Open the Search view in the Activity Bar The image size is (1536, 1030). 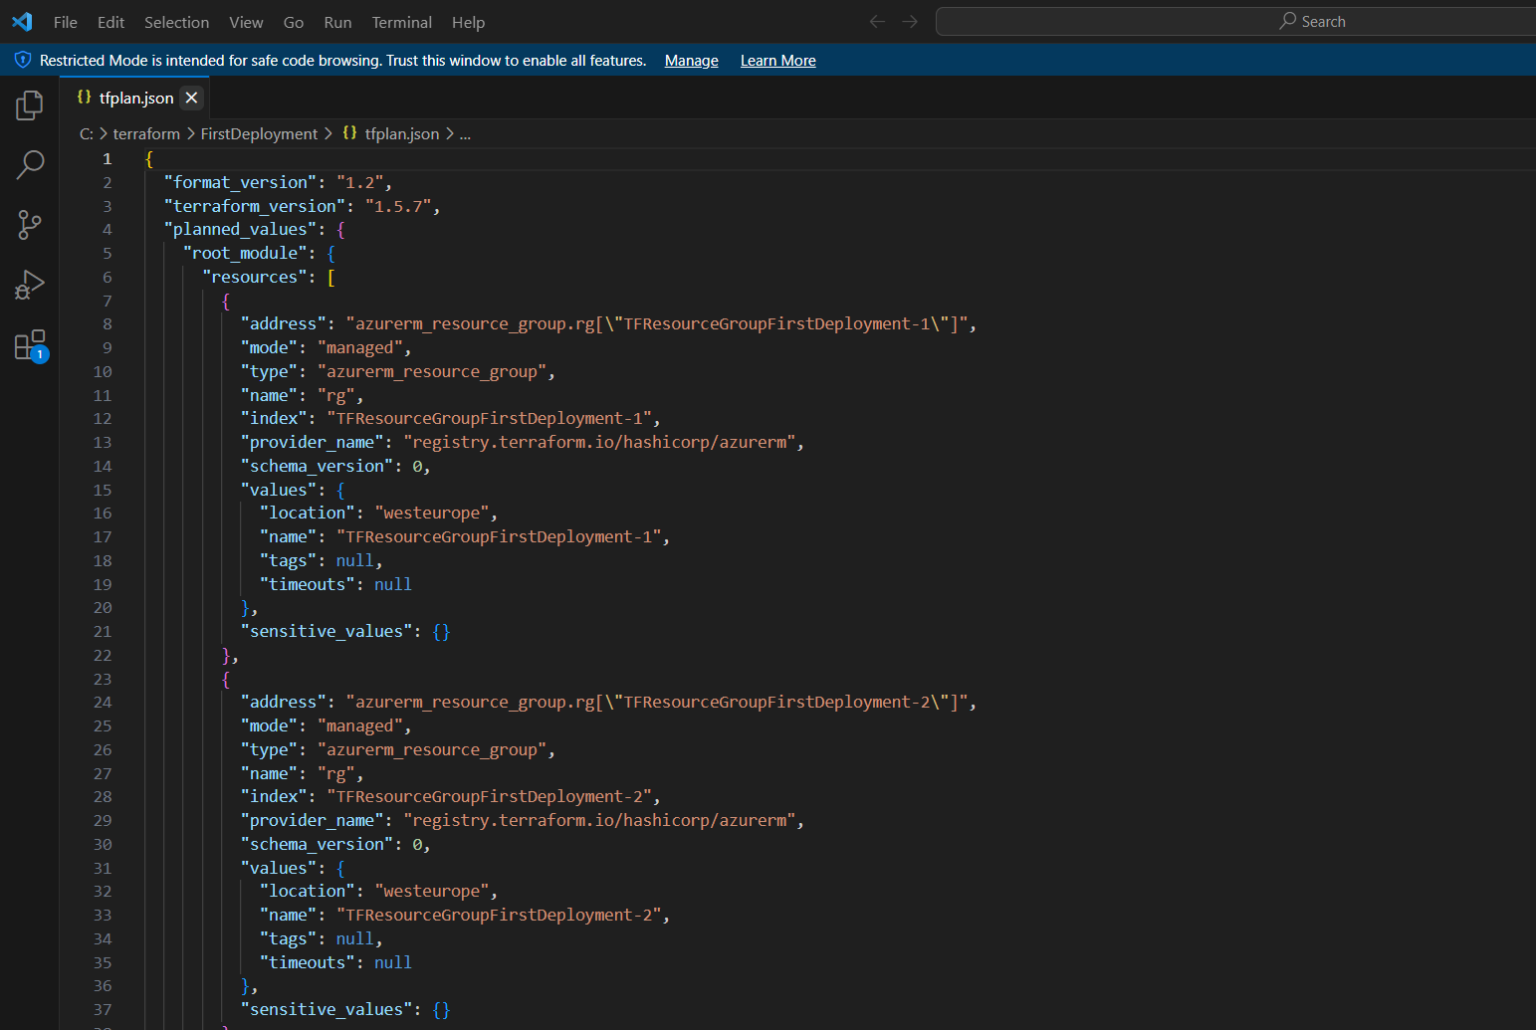29,164
